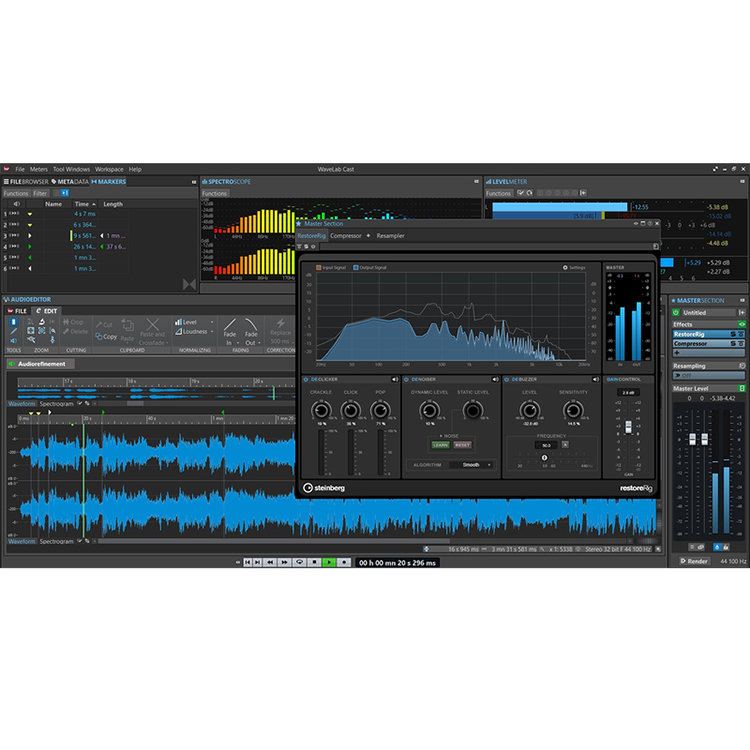Click the Fade In curve icon
The image size is (750, 750).
pyautogui.click(x=230, y=323)
